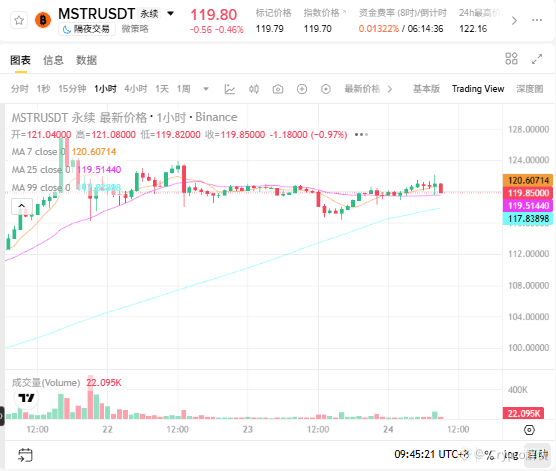
Task: Click the orange Bitcoin coin logo
Action: (x=43, y=20)
